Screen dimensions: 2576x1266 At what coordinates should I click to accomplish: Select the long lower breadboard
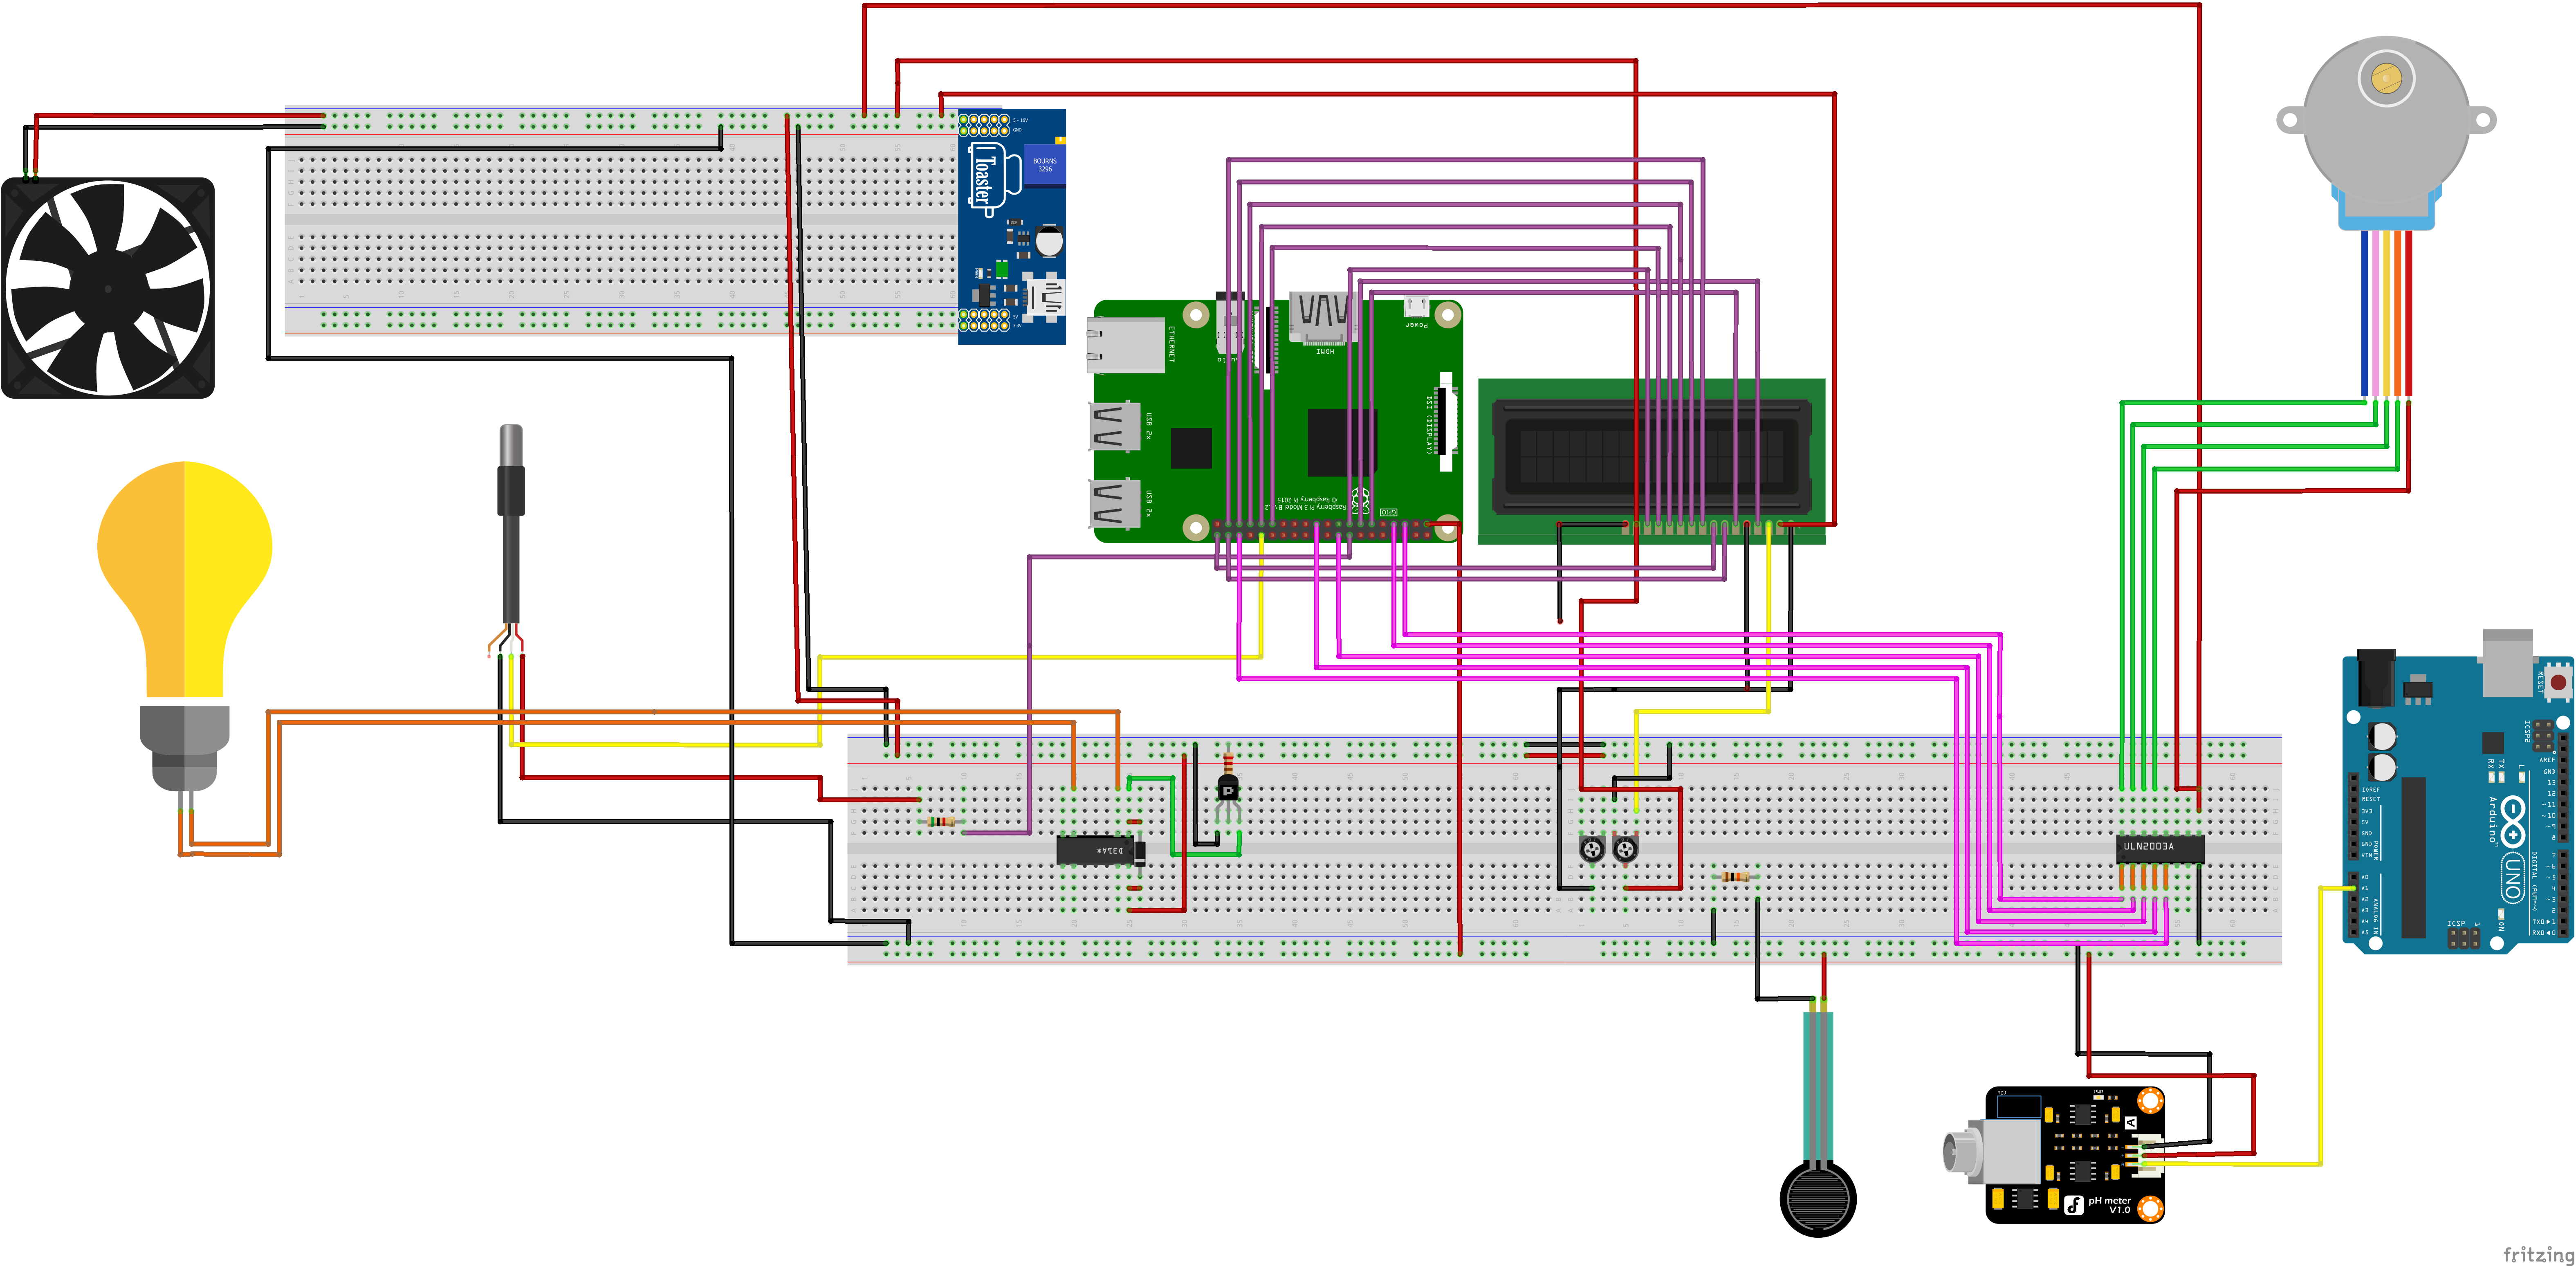click(1564, 849)
